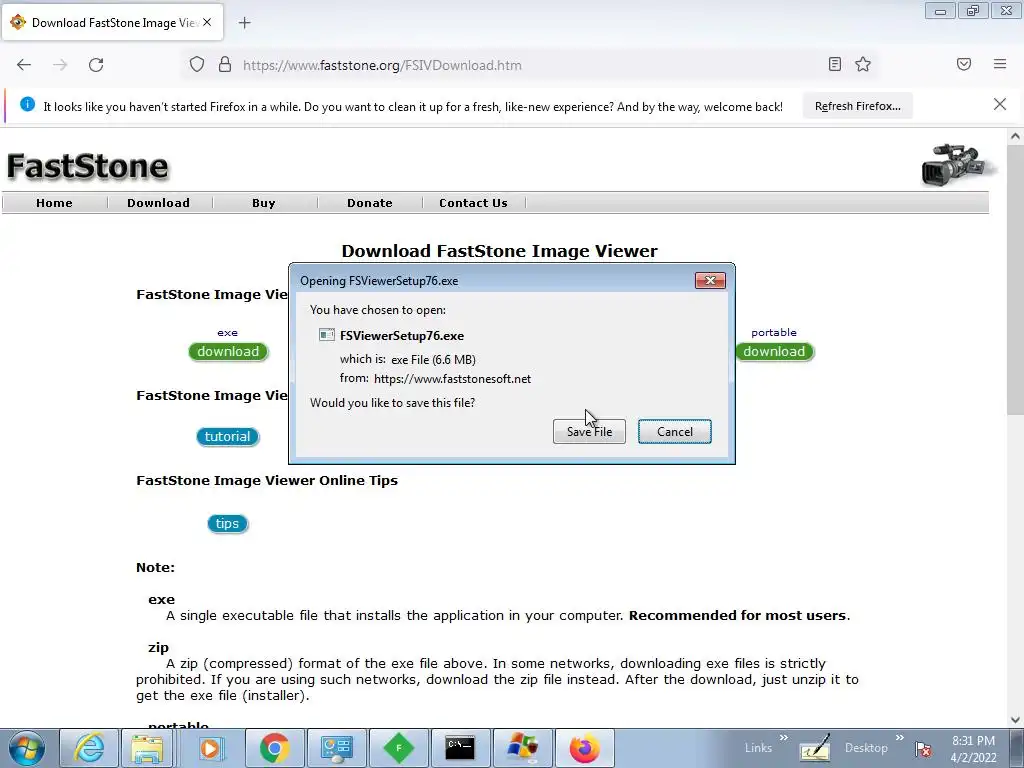1024x768 pixels.
Task: Open Command Prompt from taskbar
Action: click(460, 748)
